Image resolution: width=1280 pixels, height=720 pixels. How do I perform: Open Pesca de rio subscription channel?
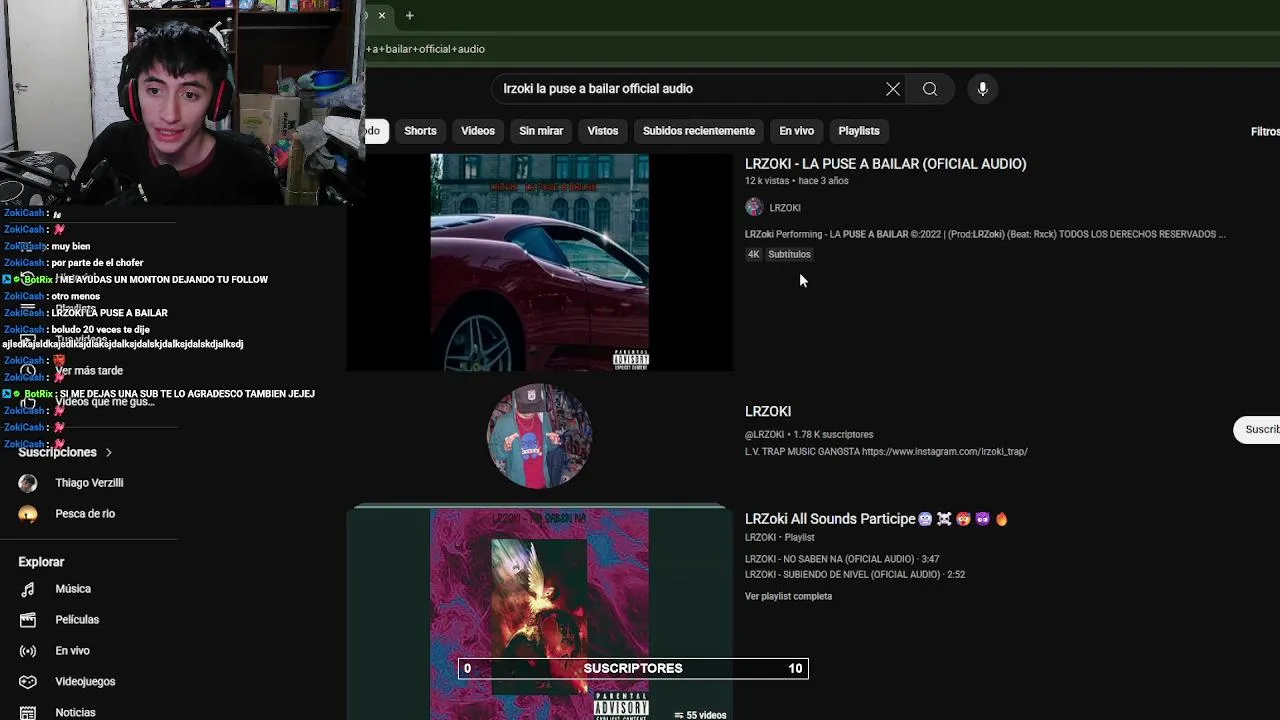[85, 514]
